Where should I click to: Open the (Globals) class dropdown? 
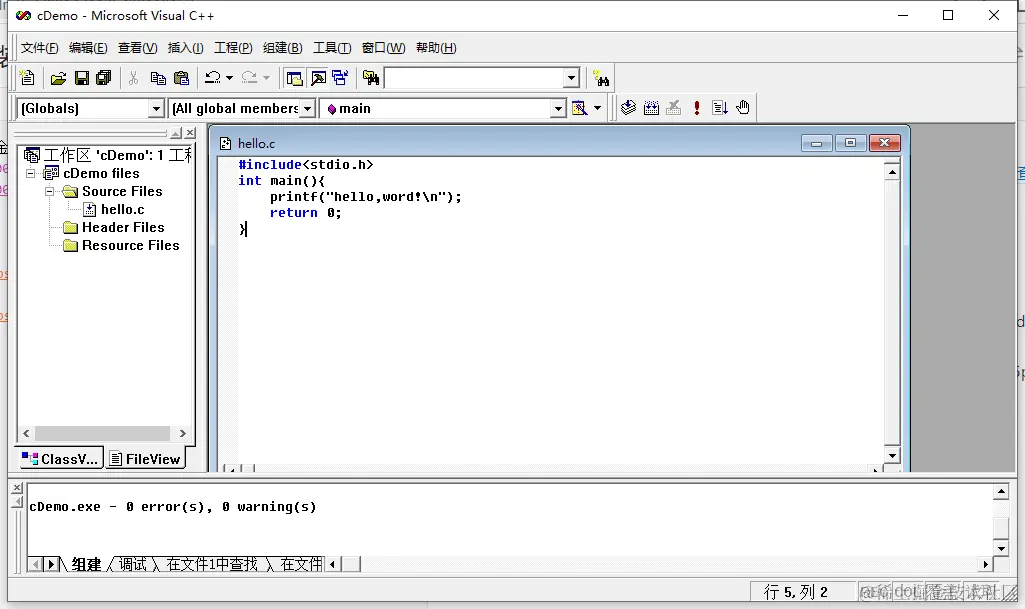[156, 108]
